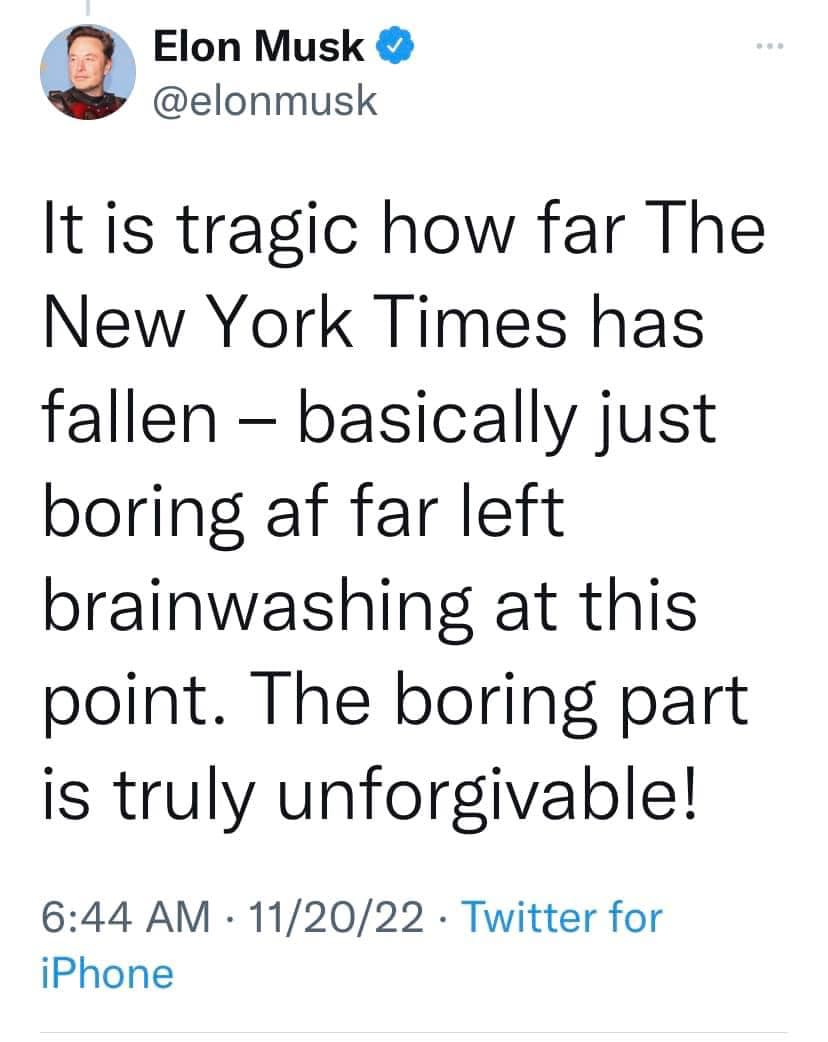Click the 6:44 AM timestamp
The image size is (828, 1042).
click(x=126, y=917)
